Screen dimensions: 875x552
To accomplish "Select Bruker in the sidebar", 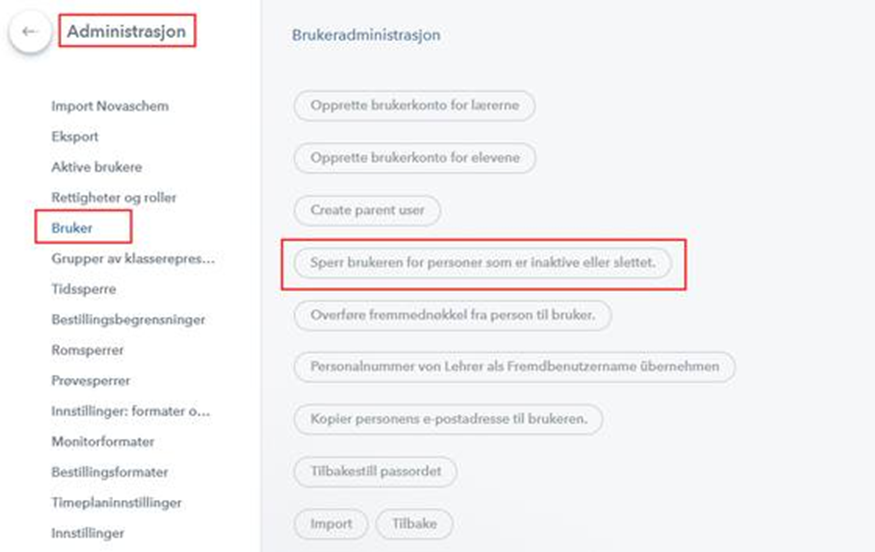I will coord(72,228).
